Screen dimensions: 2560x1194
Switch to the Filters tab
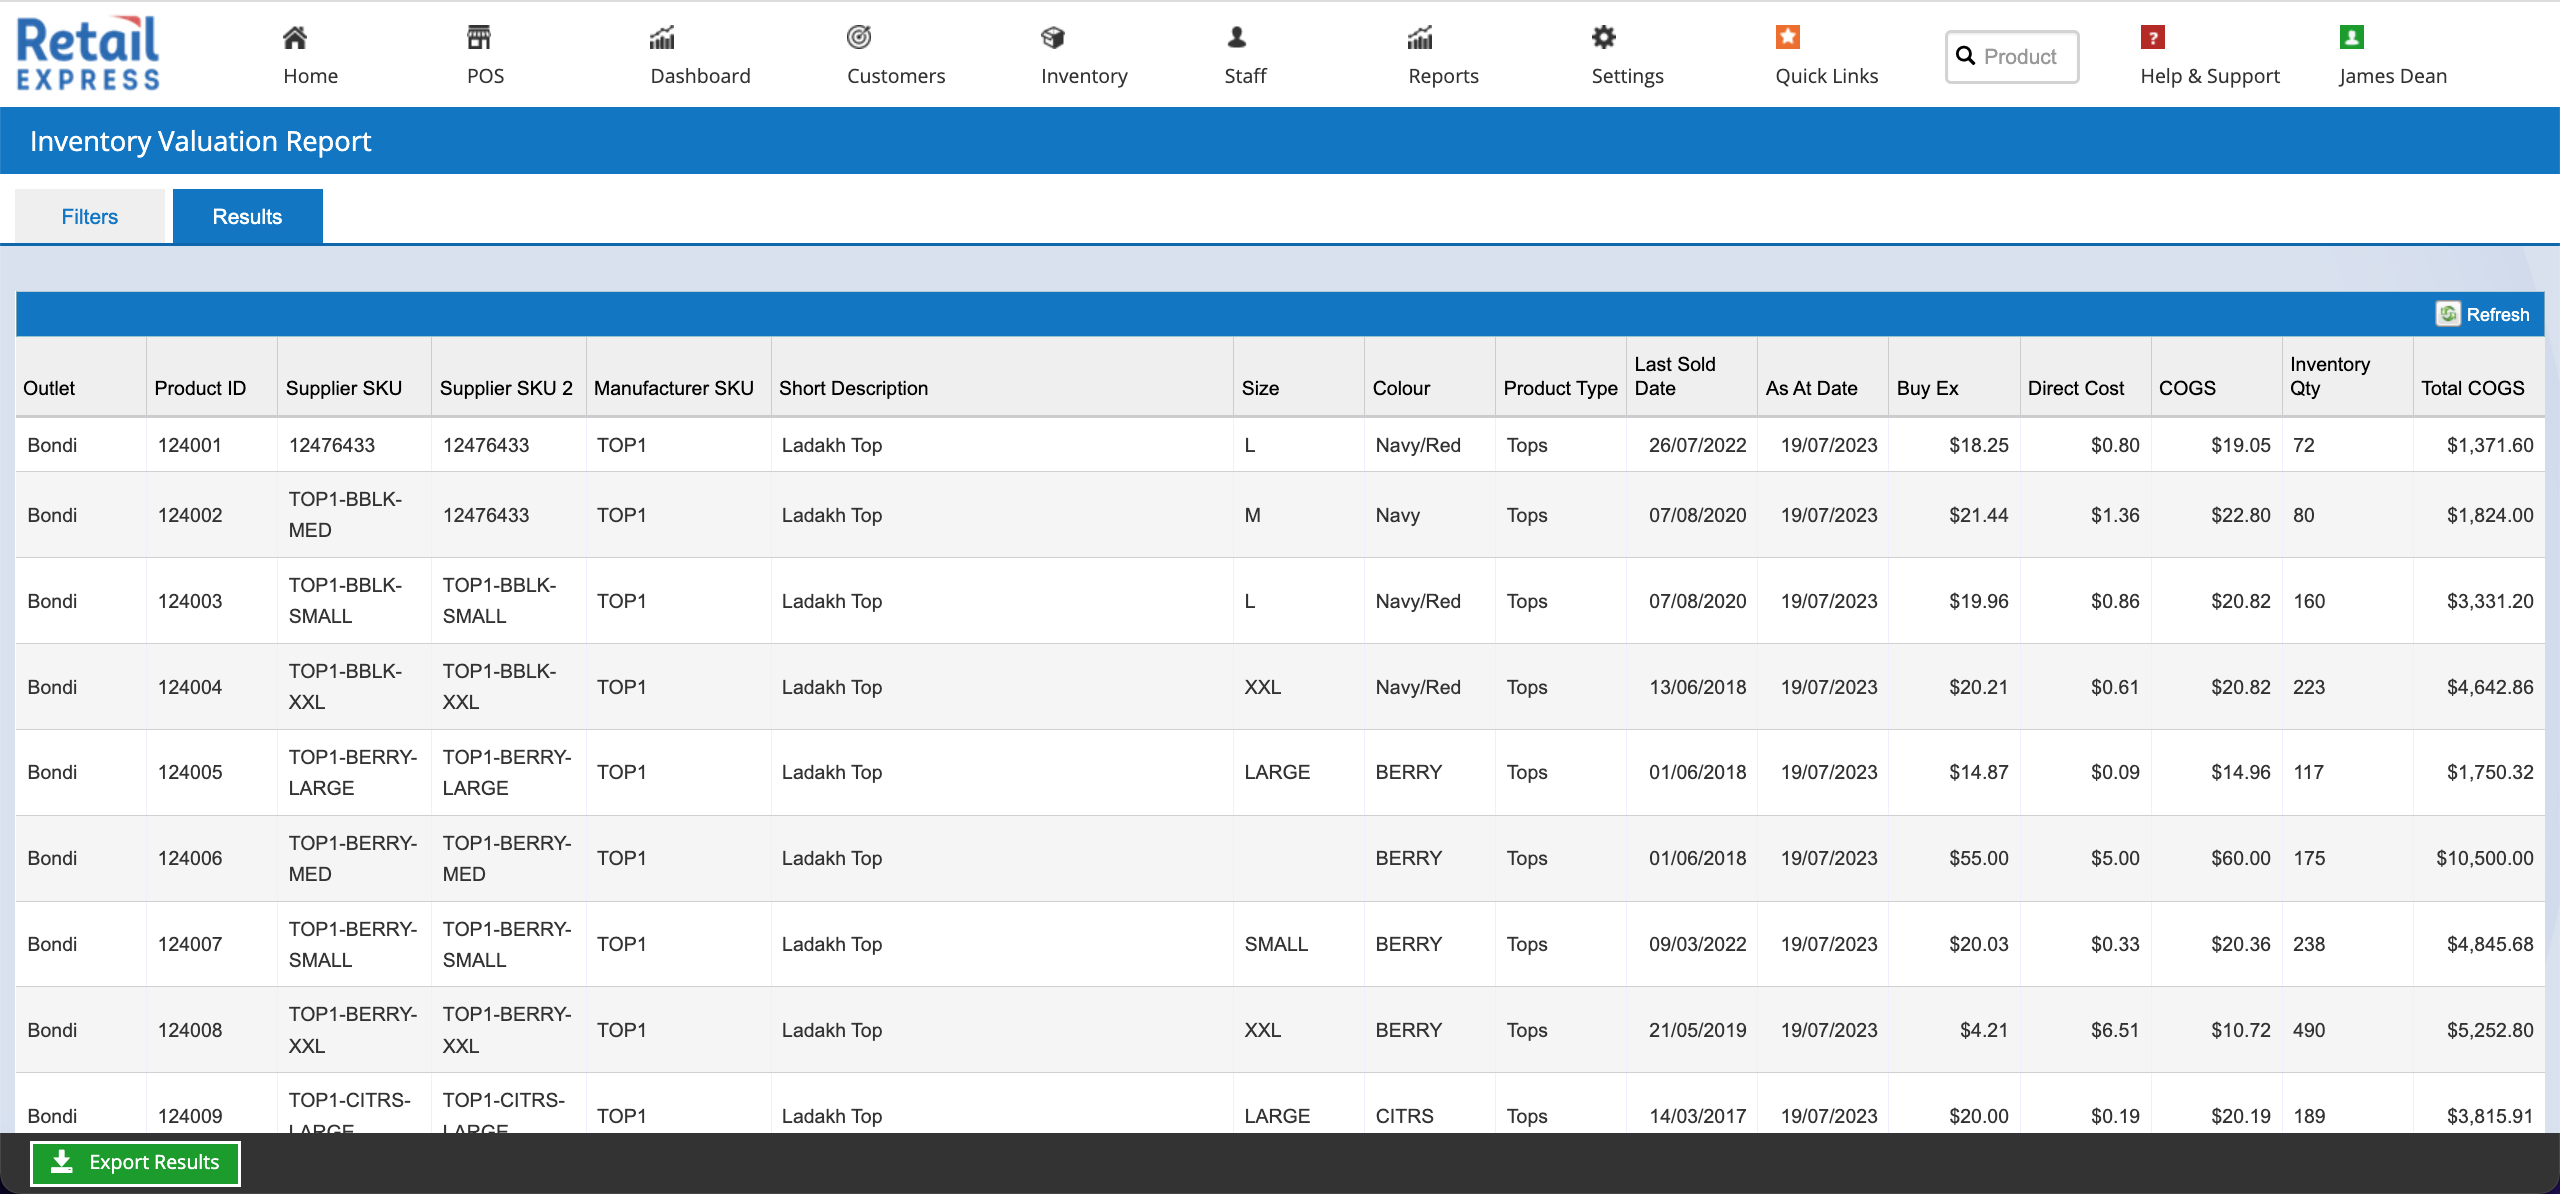click(90, 216)
